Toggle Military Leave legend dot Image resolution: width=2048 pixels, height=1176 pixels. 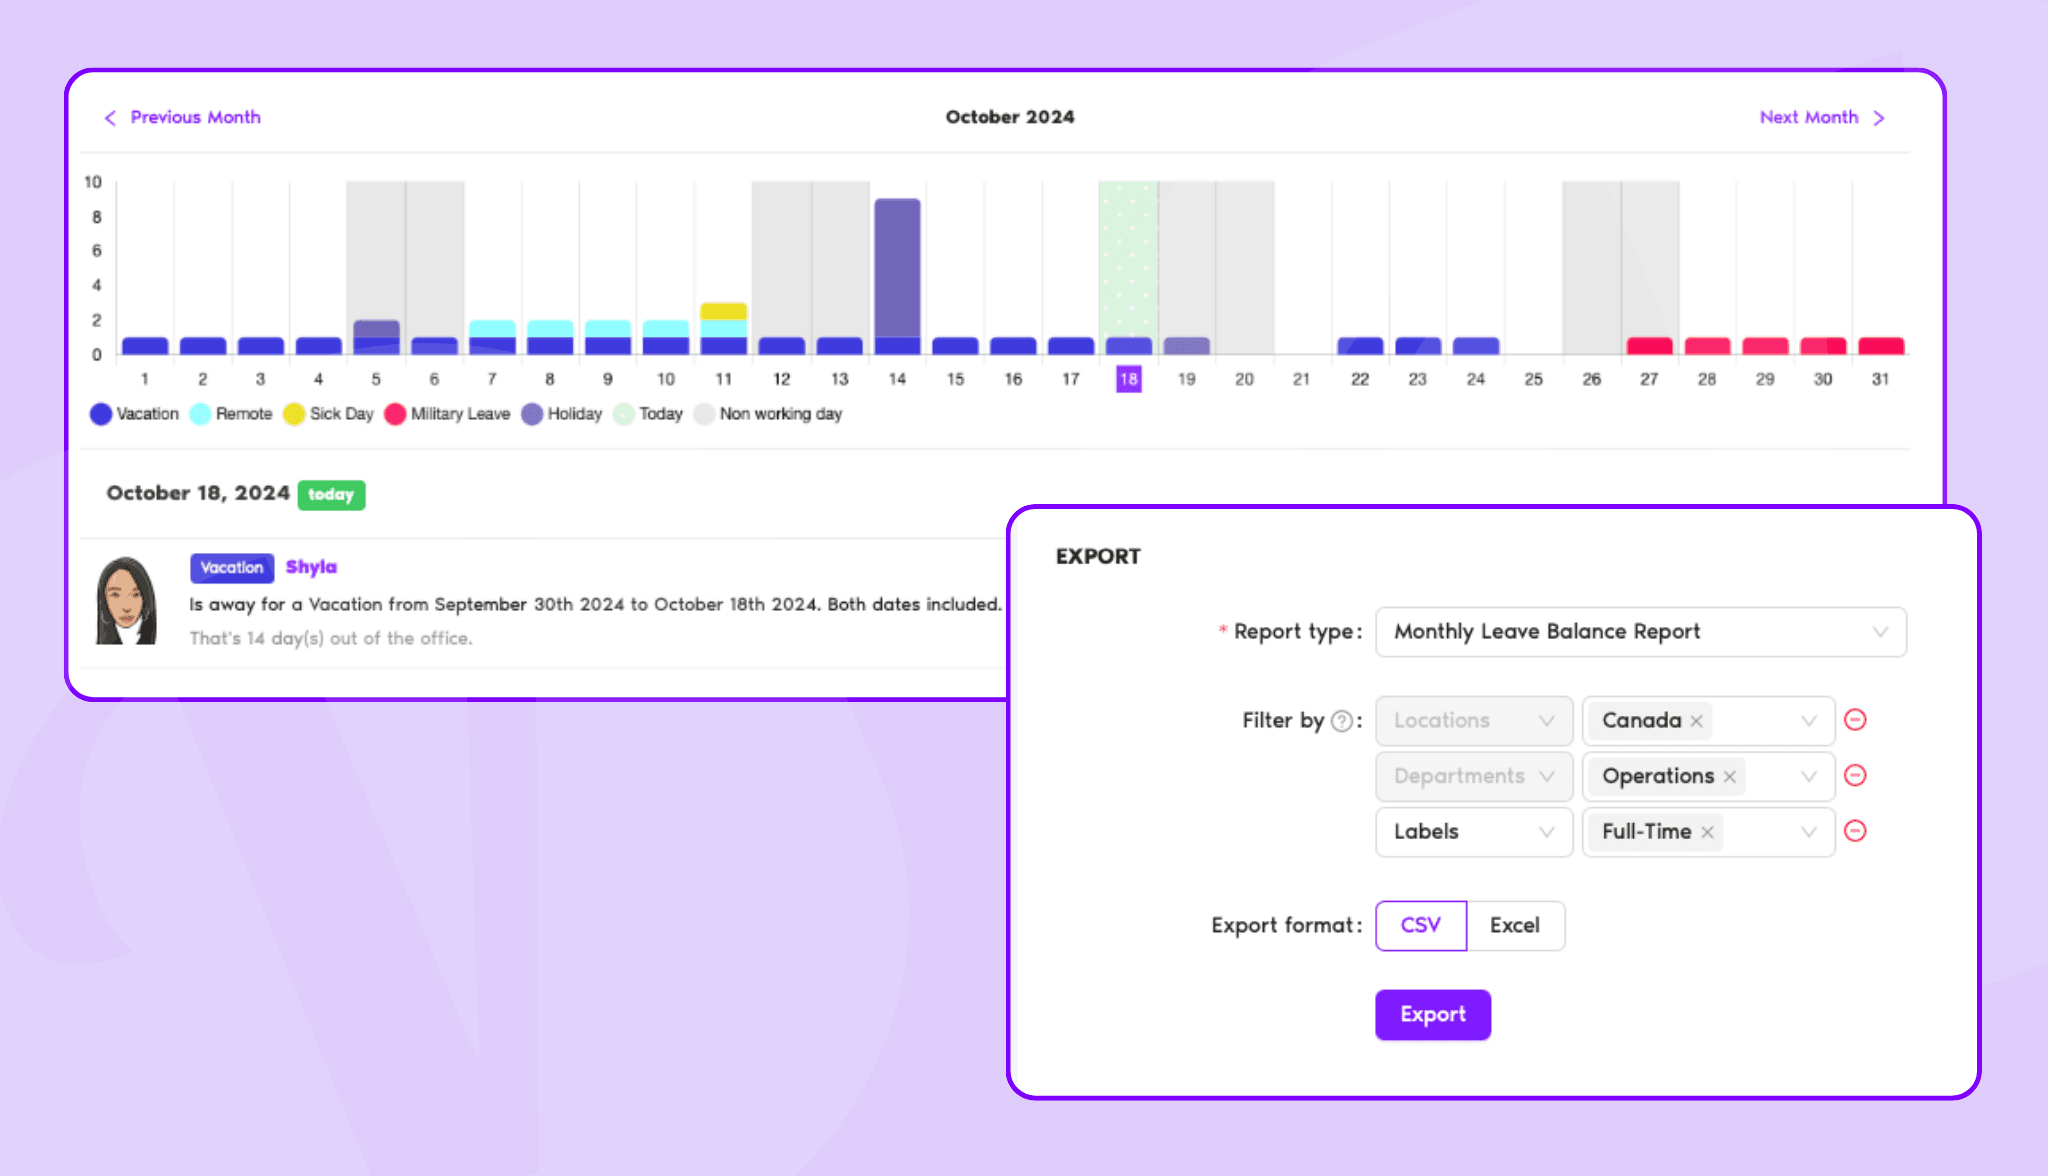395,414
